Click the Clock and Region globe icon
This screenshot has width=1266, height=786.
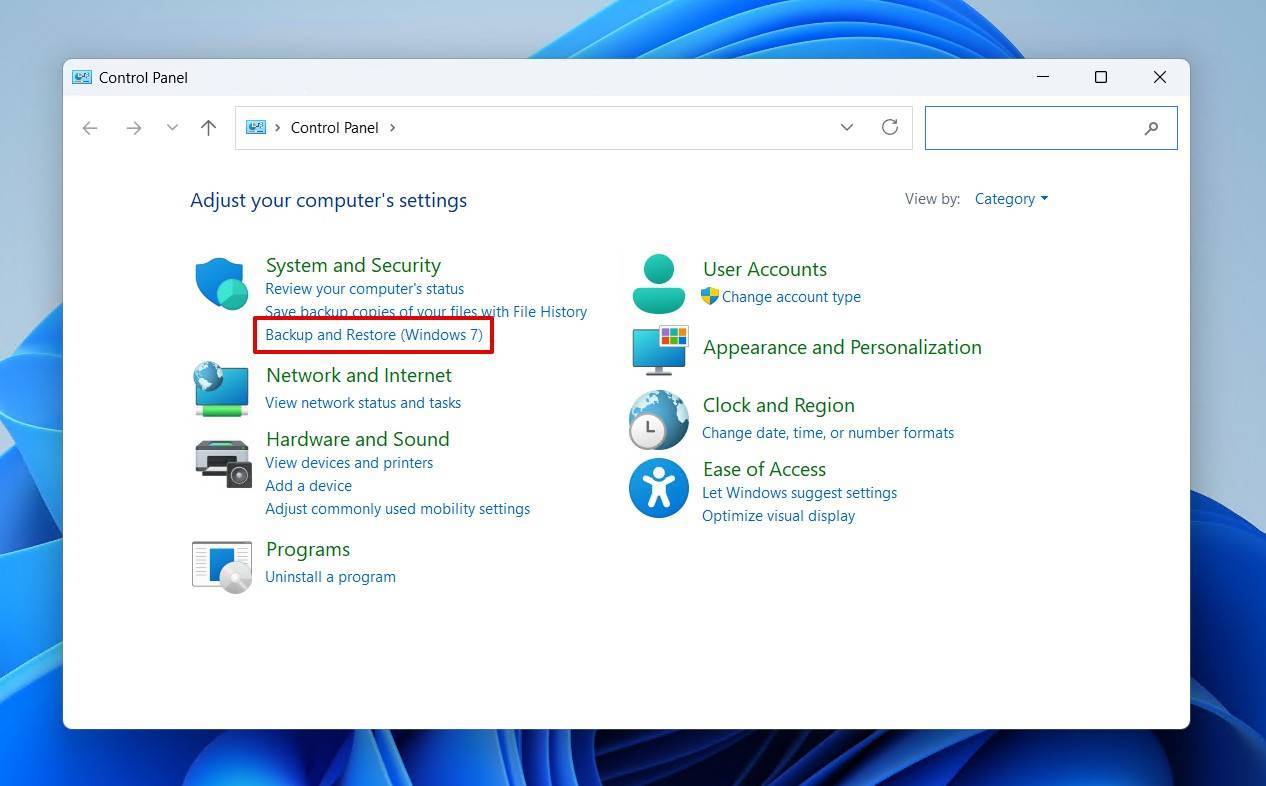click(658, 419)
